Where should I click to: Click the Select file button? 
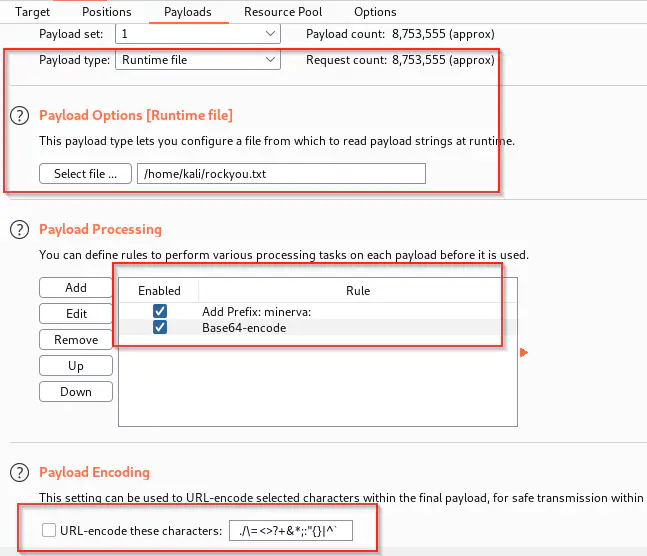click(85, 174)
